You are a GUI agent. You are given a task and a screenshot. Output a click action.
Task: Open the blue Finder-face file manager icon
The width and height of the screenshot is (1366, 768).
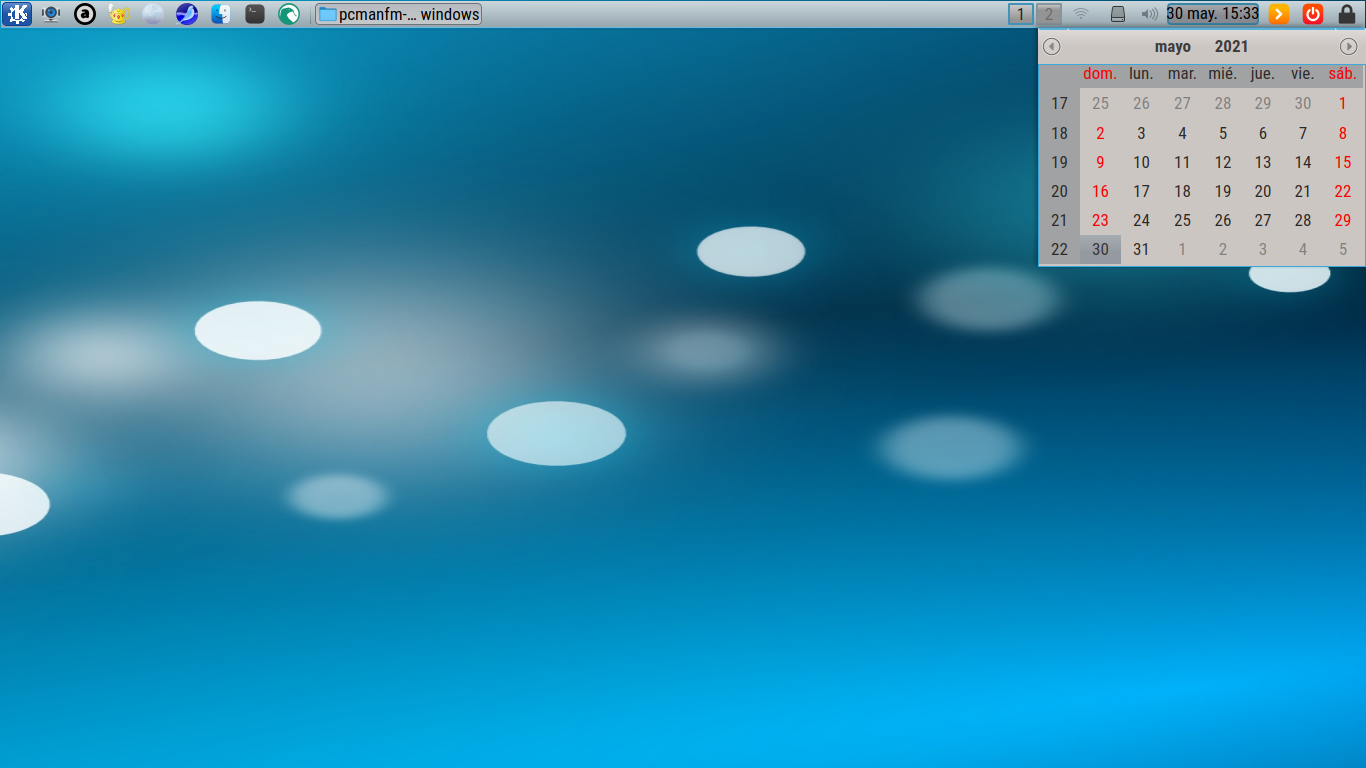221,14
